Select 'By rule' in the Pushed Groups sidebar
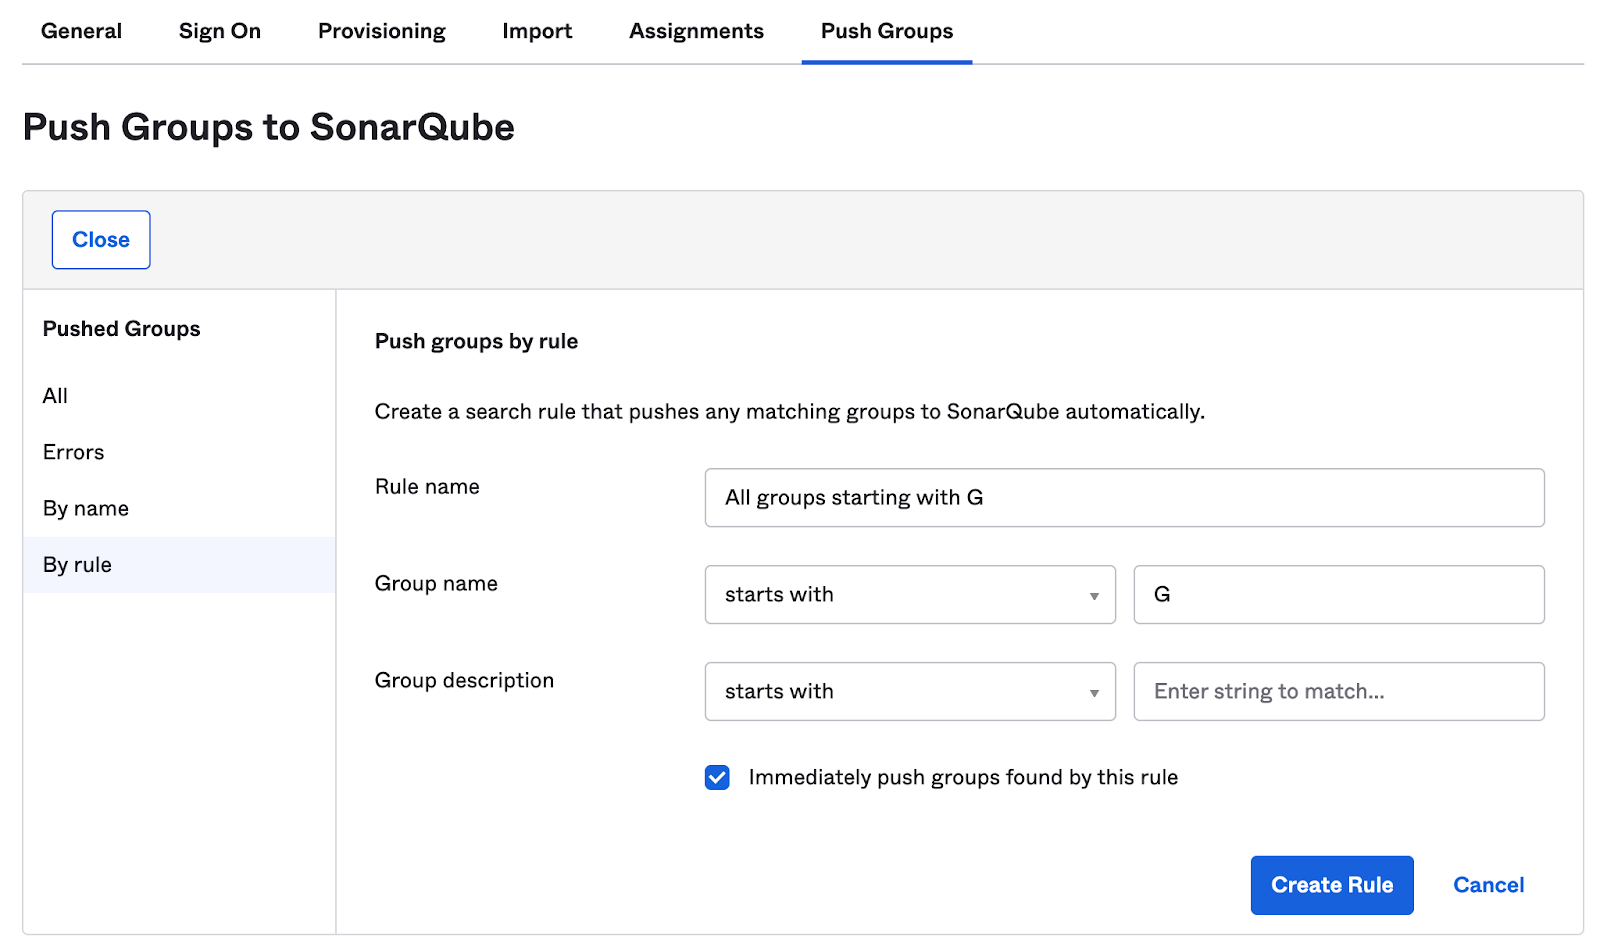 tap(76, 564)
